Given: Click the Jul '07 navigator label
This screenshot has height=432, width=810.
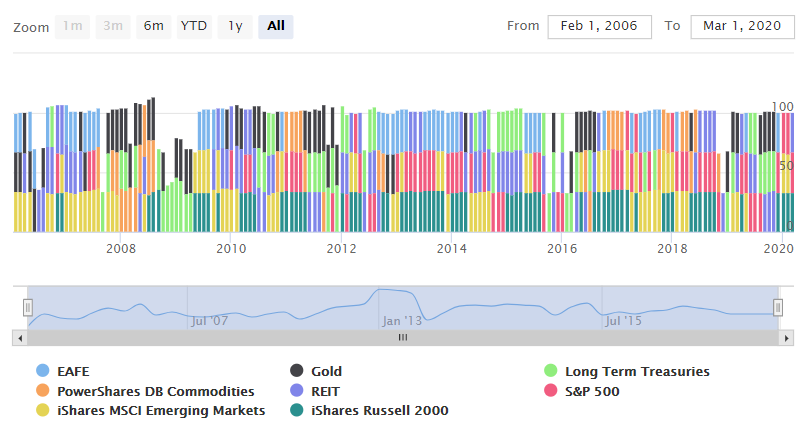Looking at the screenshot, I should 209,321.
